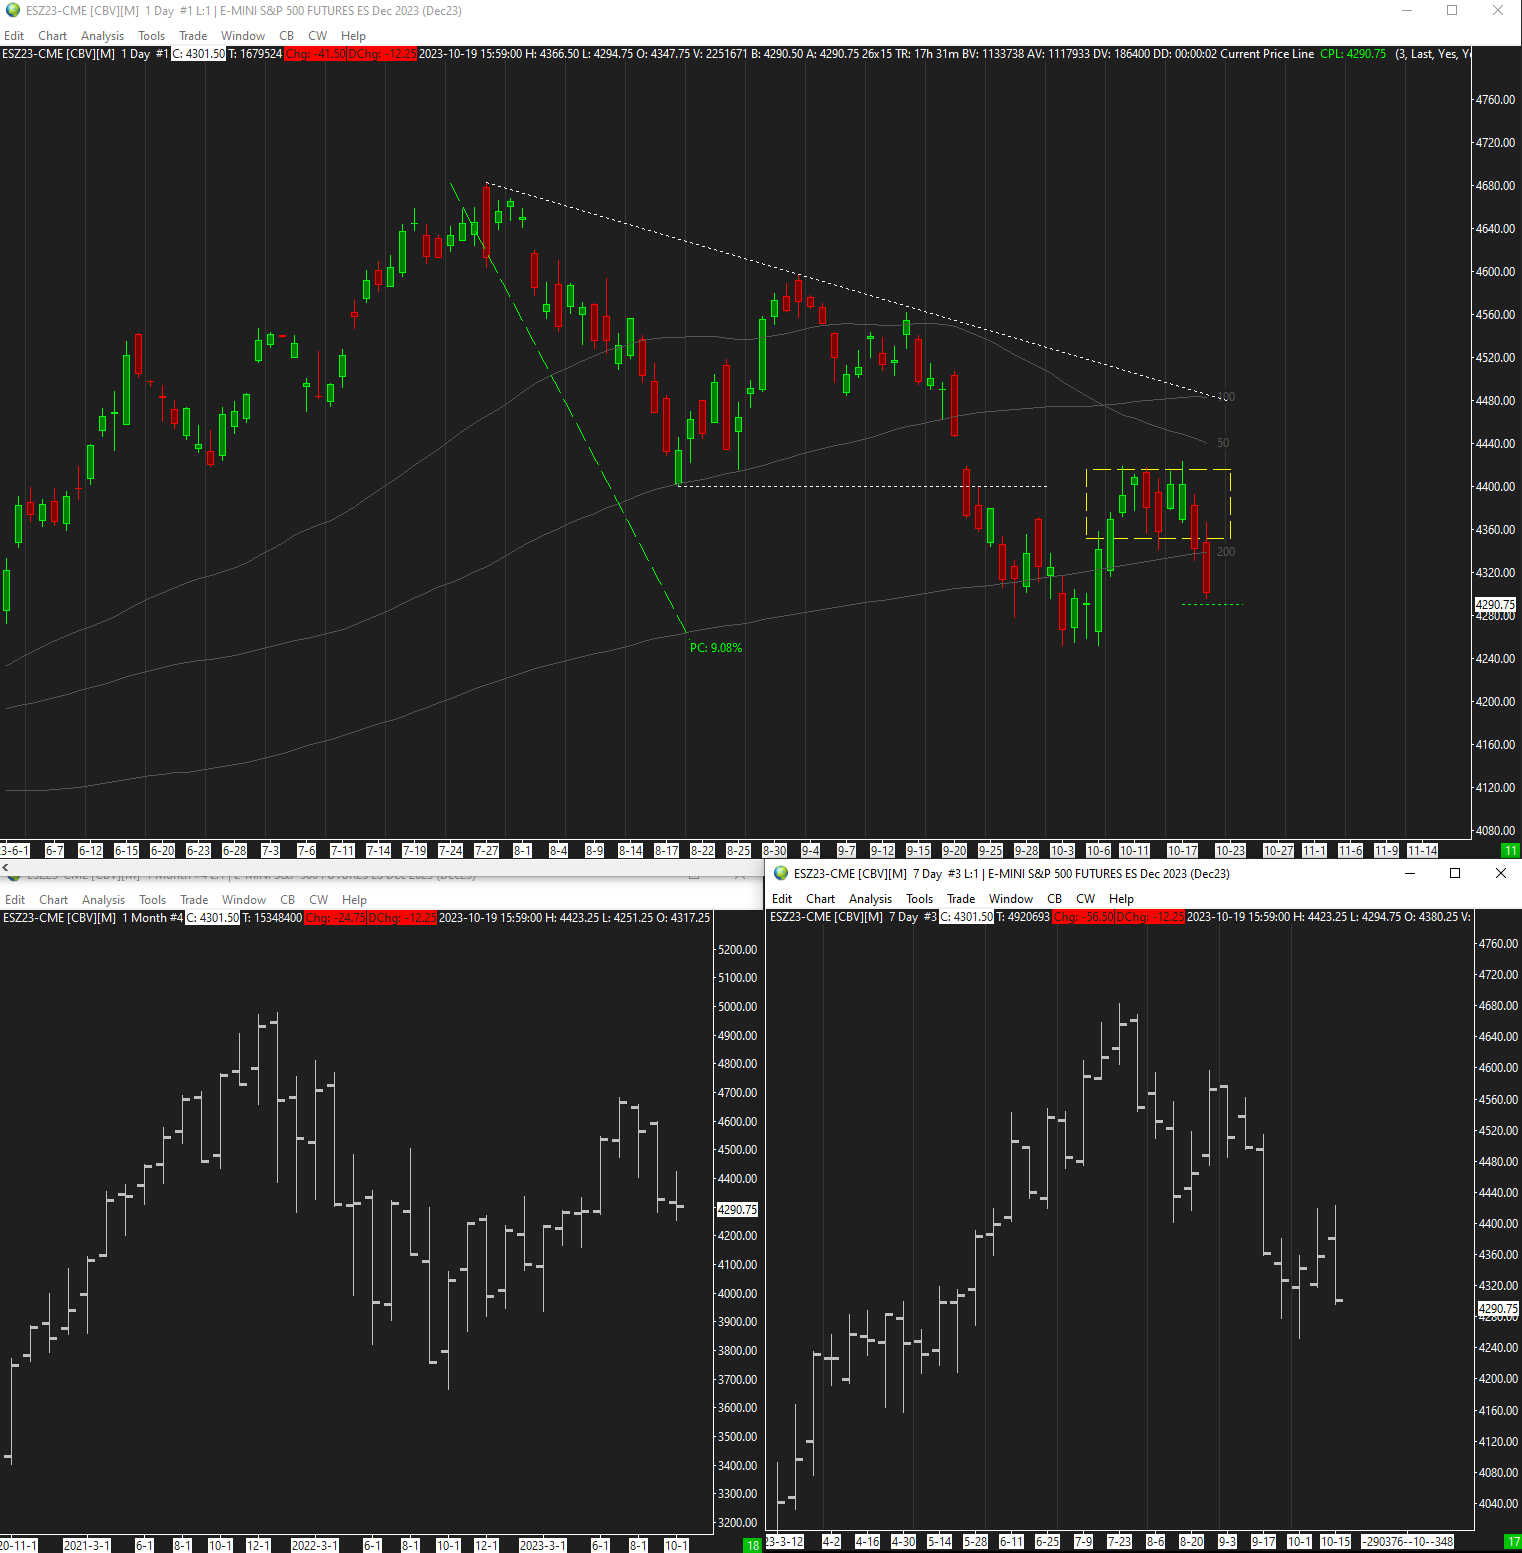Click the '7-23' date label on the 7 Day time axis

tap(1119, 1542)
